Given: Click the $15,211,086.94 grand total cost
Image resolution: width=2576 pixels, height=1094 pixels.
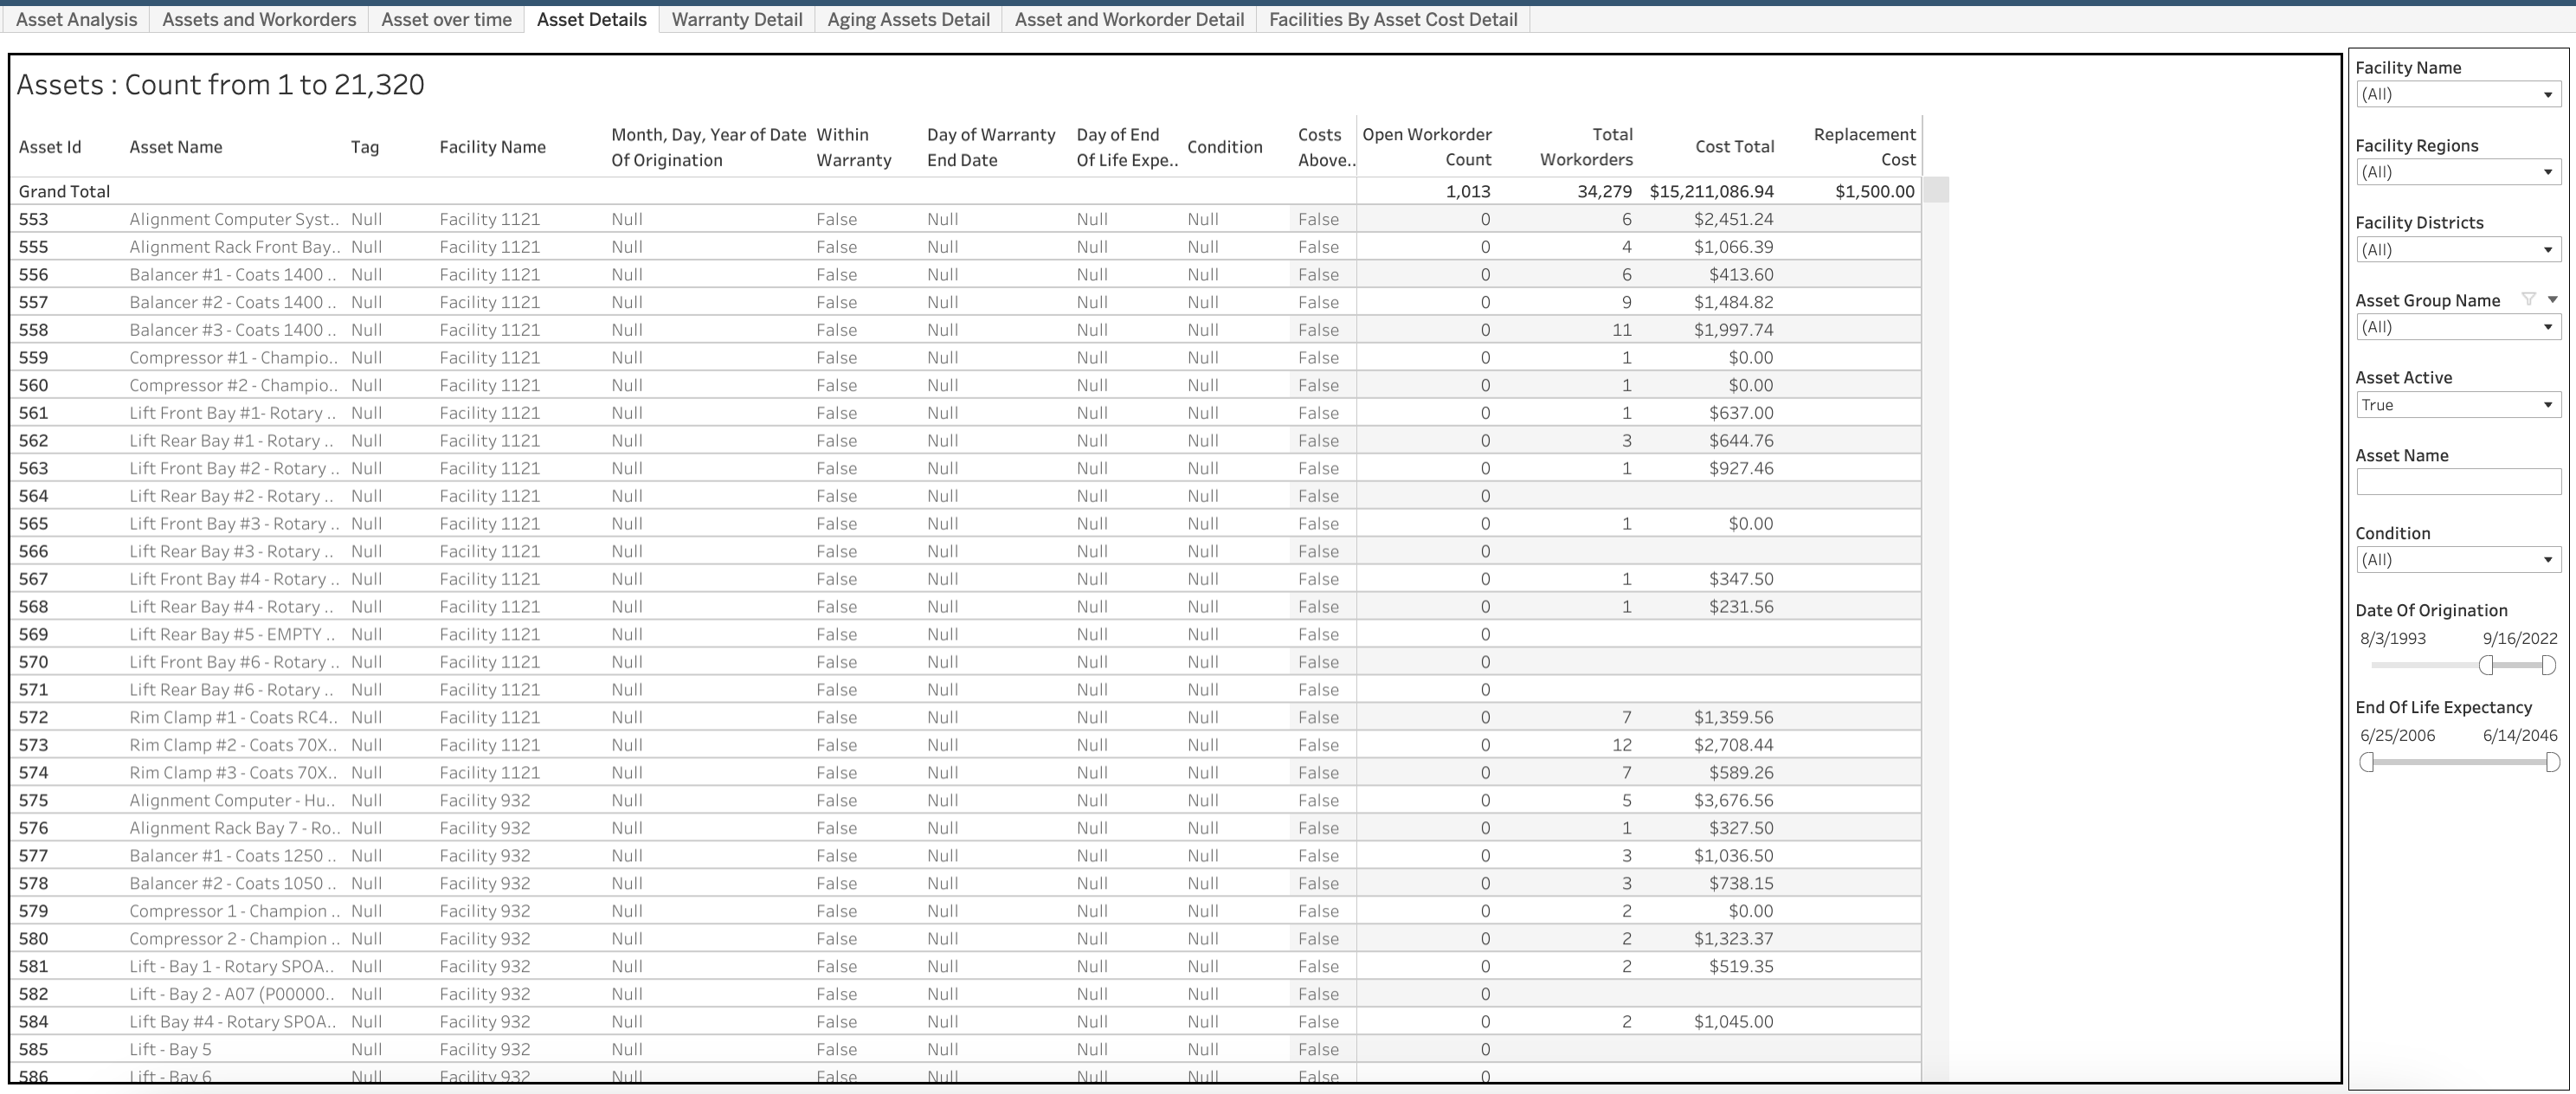Looking at the screenshot, I should [x=1712, y=191].
